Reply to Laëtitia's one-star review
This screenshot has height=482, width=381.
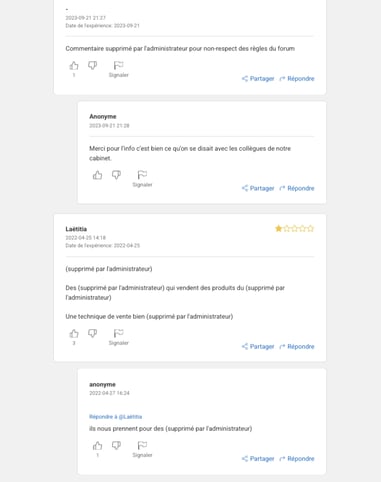[297, 347]
